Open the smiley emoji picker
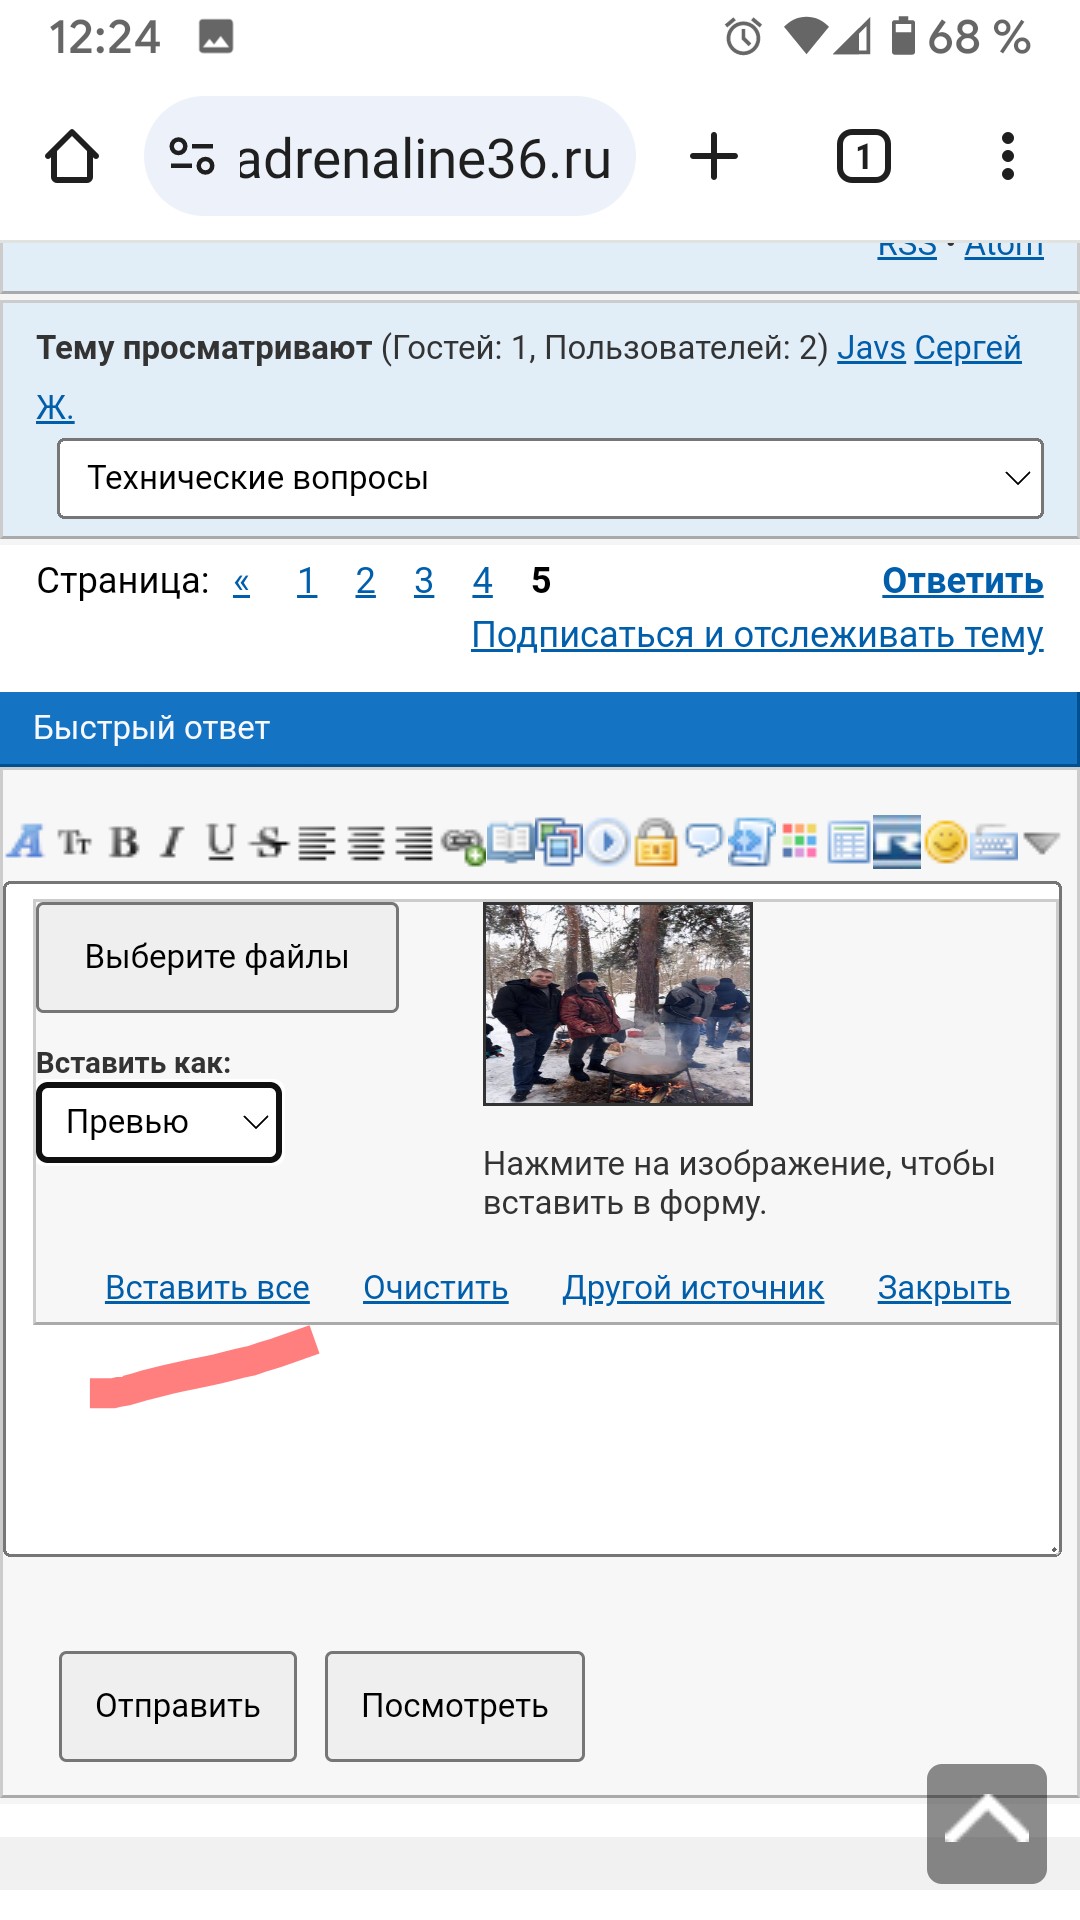Screen dimensions: 1080x1920 [945, 842]
